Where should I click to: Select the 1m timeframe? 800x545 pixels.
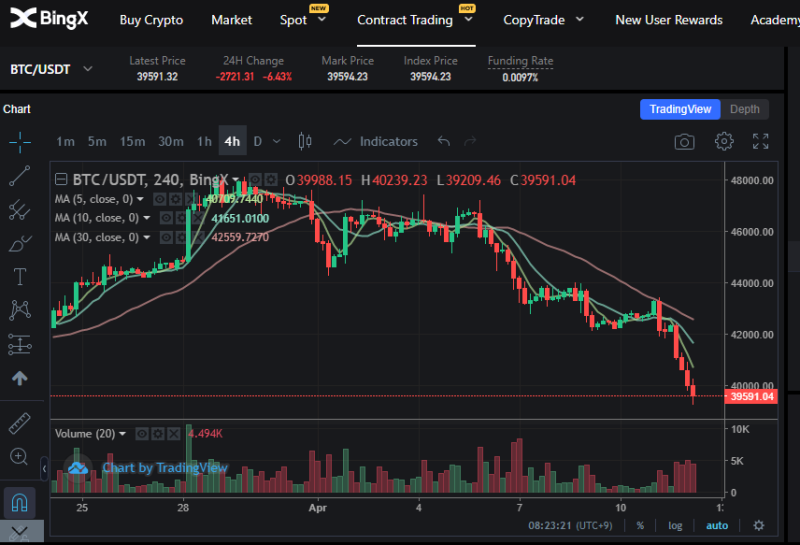pyautogui.click(x=65, y=141)
